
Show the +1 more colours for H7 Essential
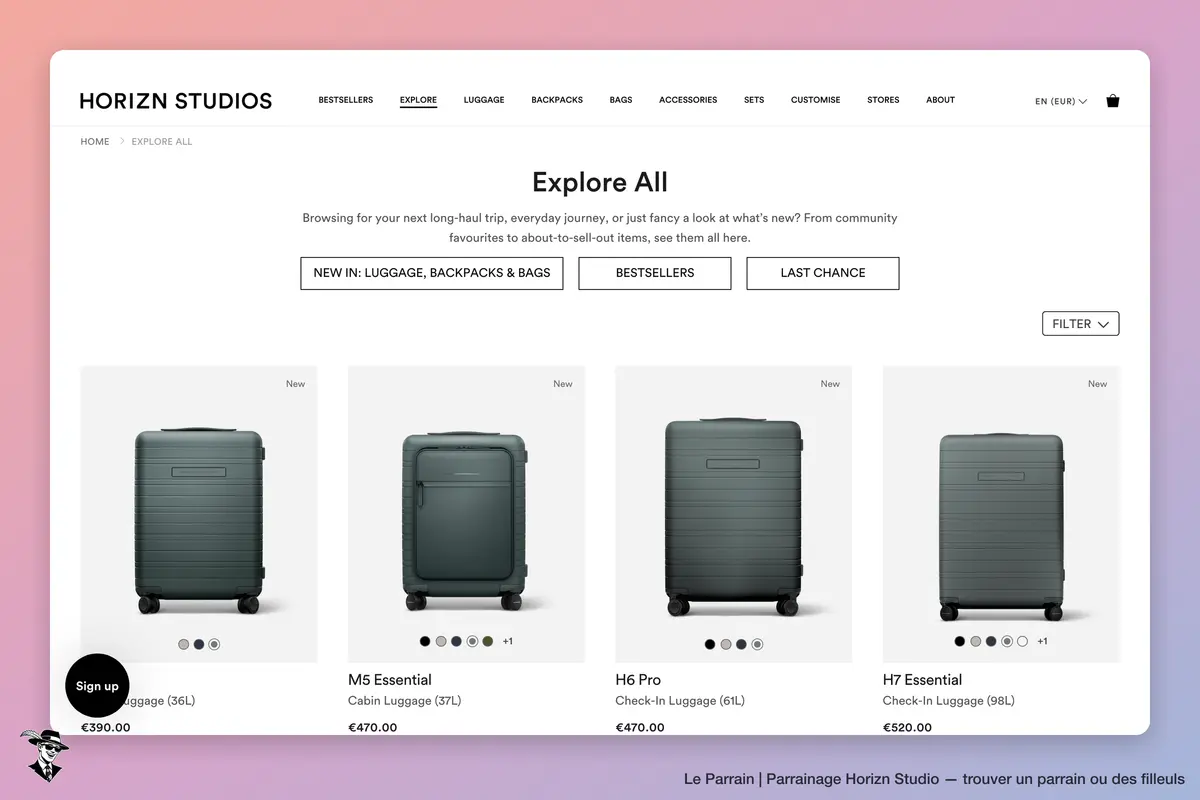(x=1042, y=641)
